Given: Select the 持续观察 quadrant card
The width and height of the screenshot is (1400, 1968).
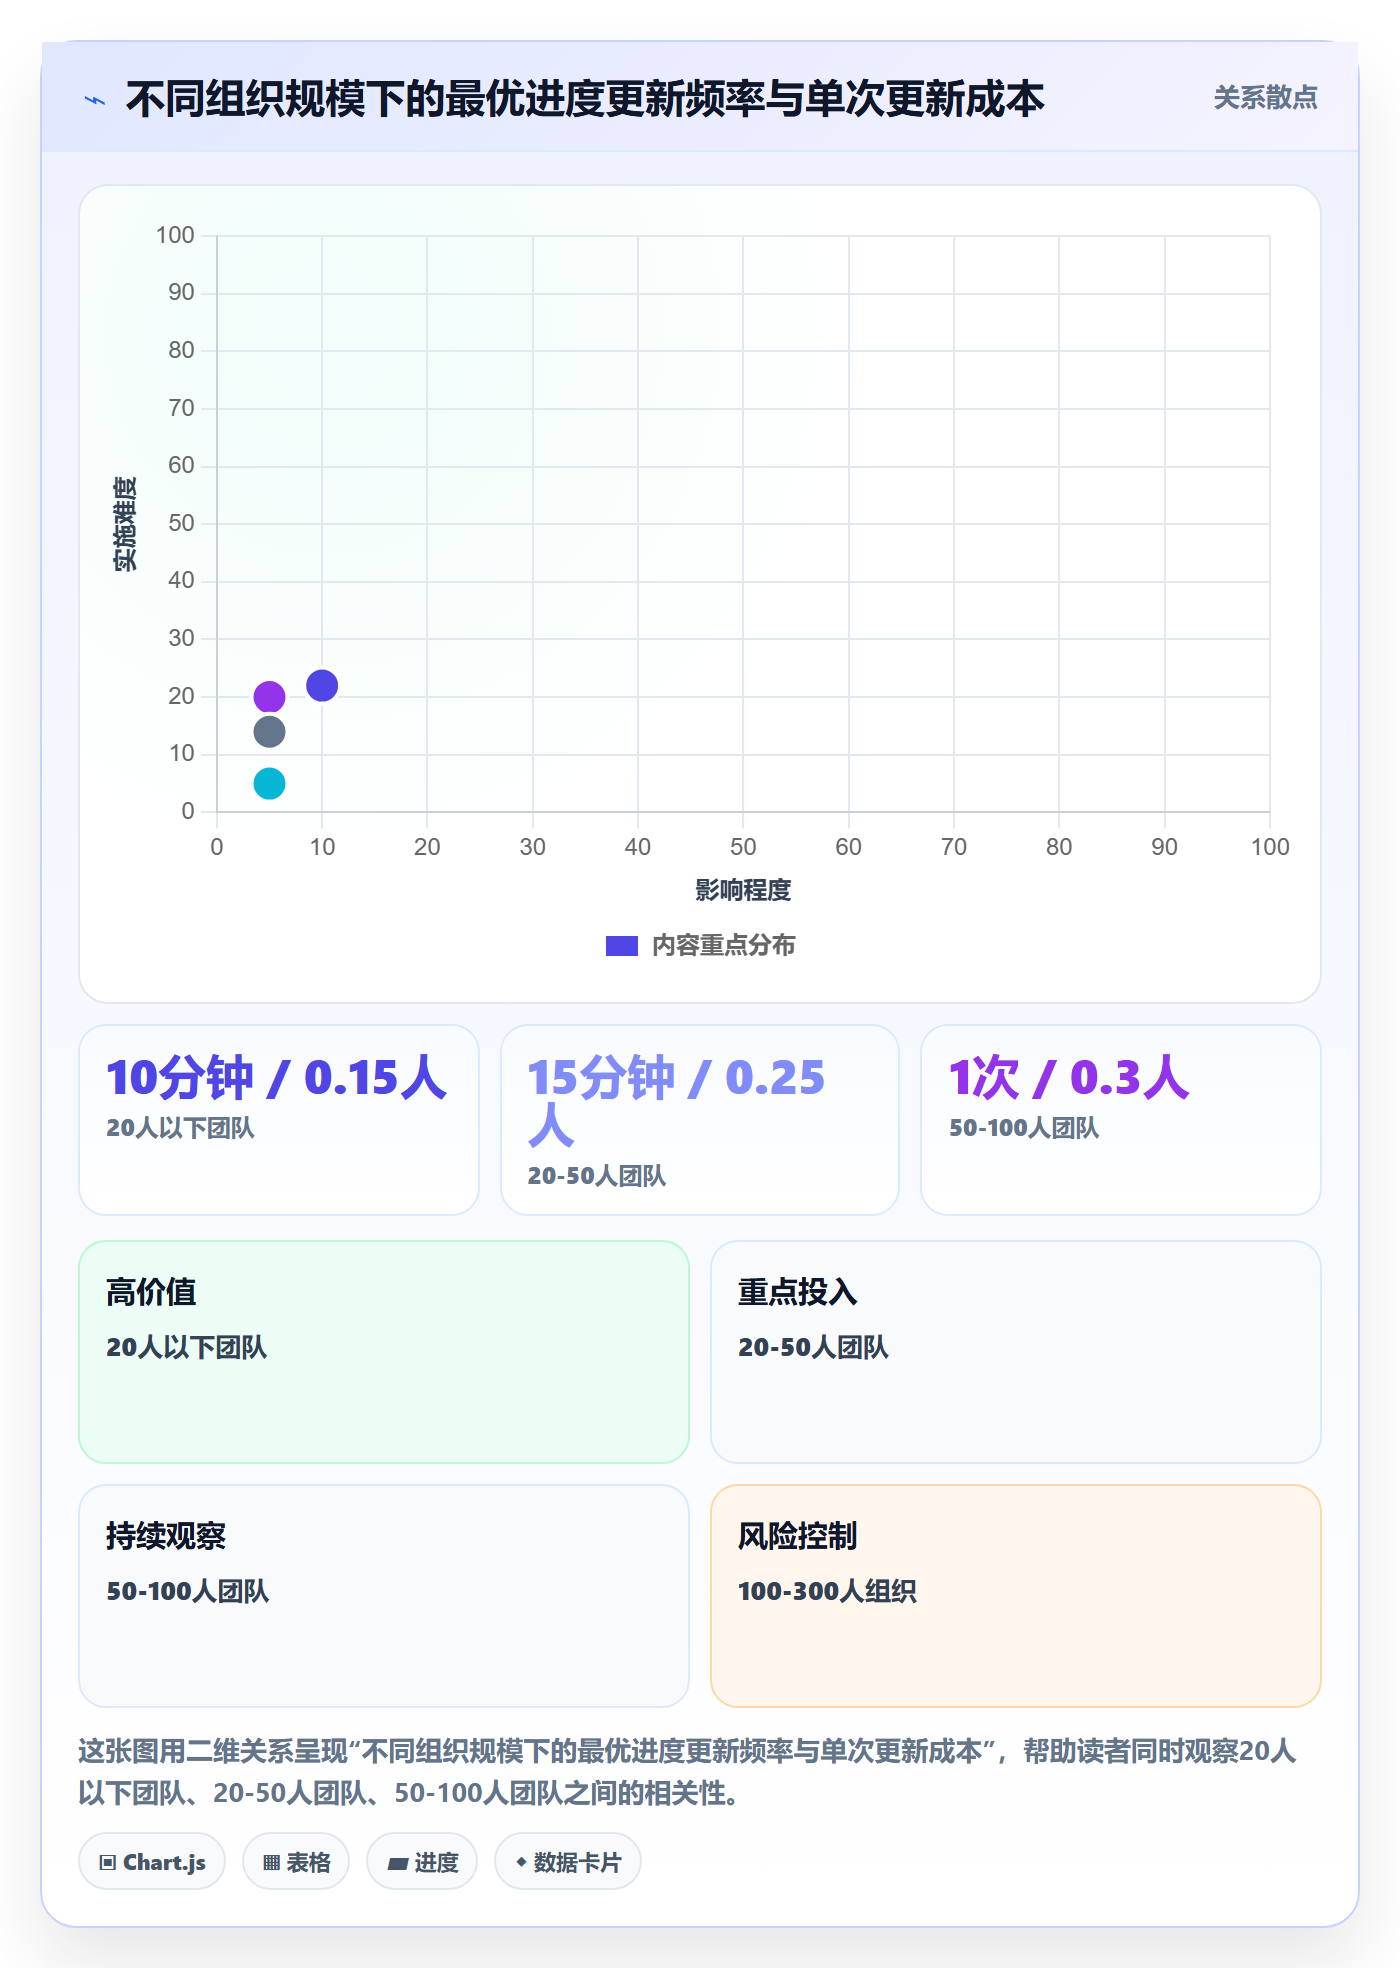Looking at the screenshot, I should pyautogui.click(x=384, y=1596).
